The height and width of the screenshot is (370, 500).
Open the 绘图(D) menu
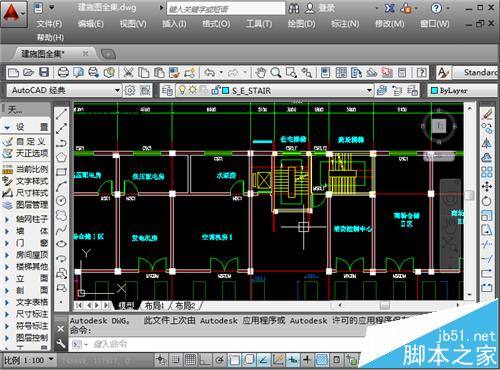pos(301,24)
